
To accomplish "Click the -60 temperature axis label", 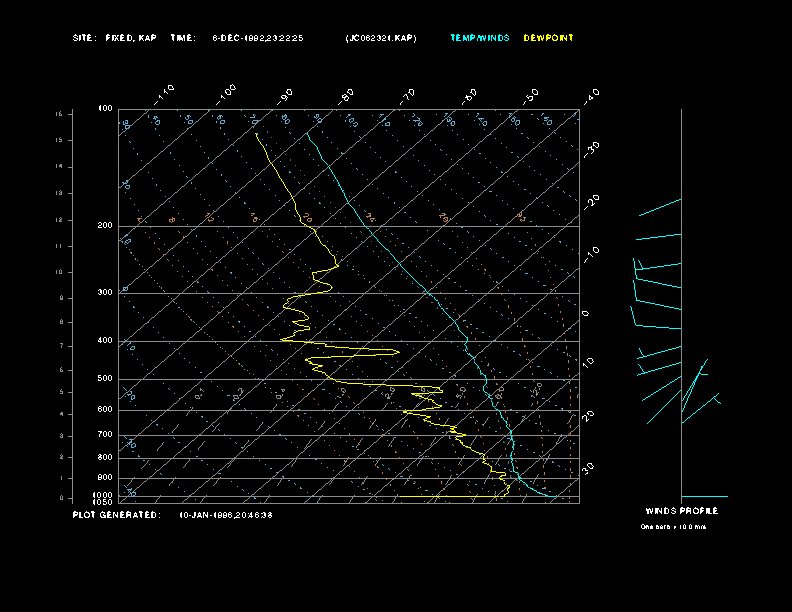I will [469, 96].
